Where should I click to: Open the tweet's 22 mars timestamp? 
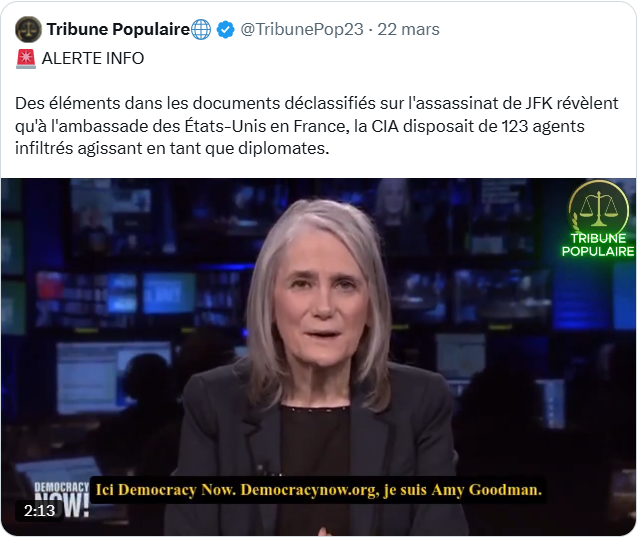point(408,29)
